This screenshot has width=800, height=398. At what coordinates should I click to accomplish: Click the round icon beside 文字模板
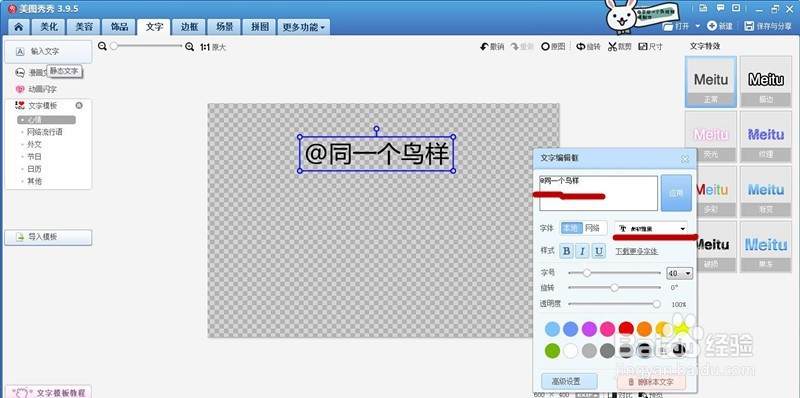[x=79, y=106]
